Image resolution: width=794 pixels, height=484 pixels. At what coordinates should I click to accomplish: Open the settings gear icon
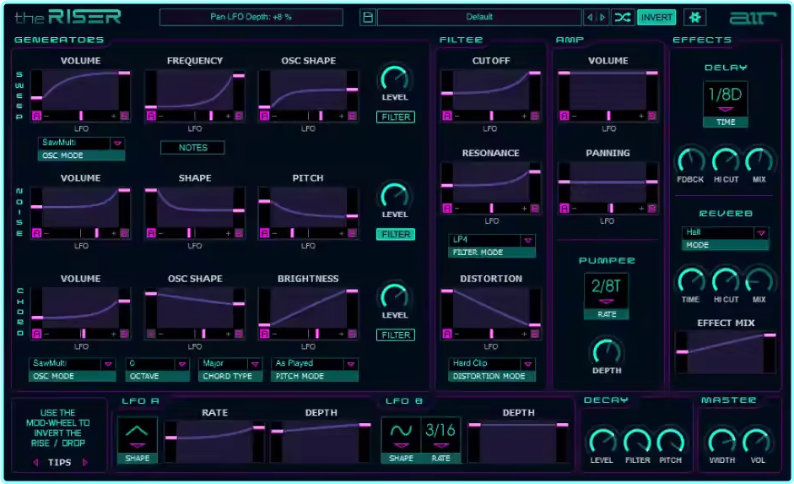[695, 17]
